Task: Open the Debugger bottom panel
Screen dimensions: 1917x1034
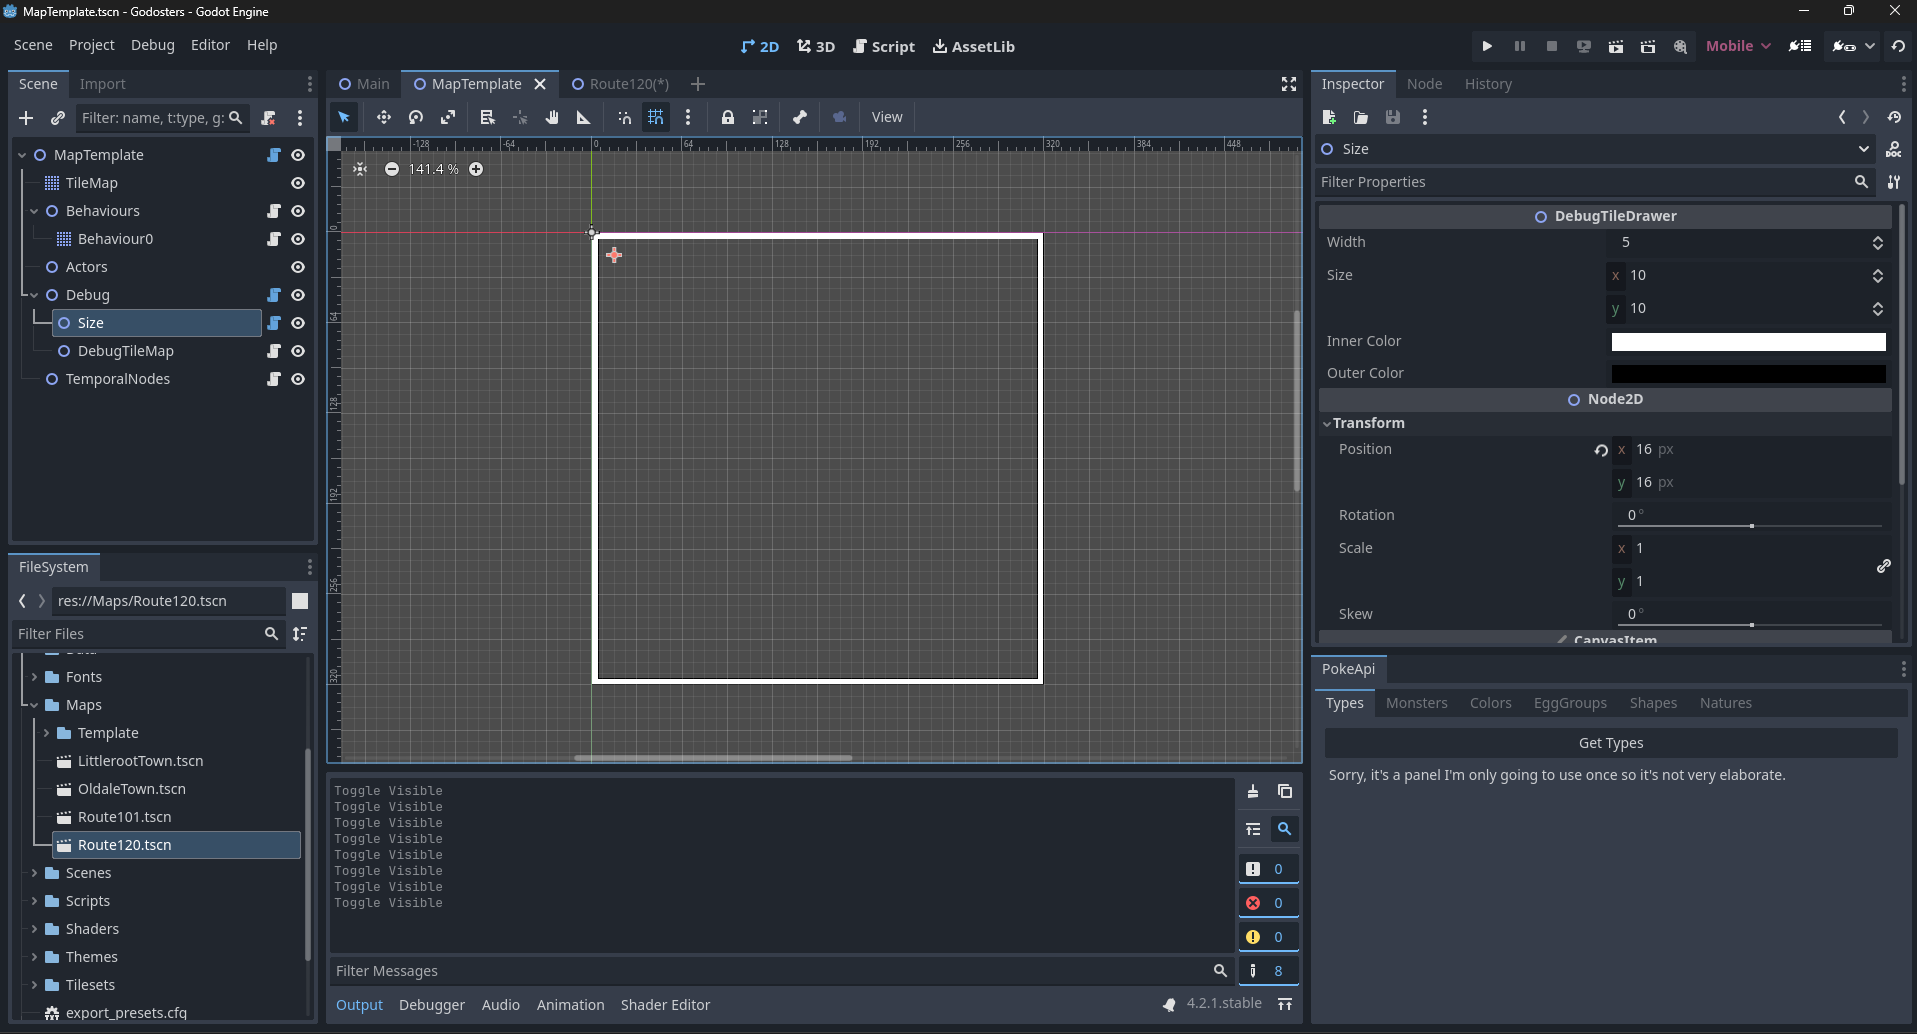Action: point(432,1005)
